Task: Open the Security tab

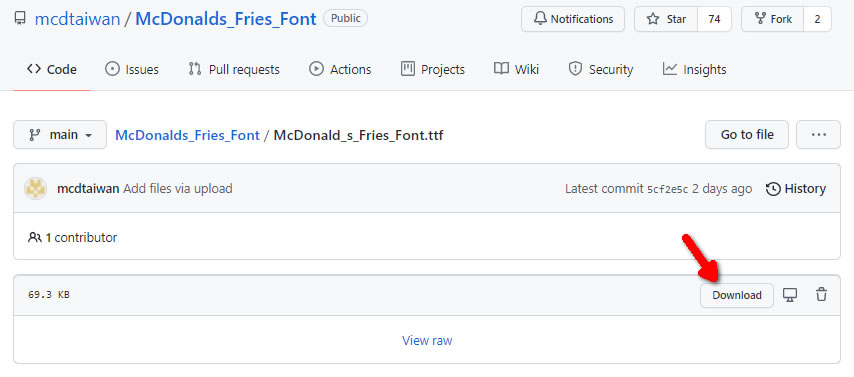Action: click(601, 69)
